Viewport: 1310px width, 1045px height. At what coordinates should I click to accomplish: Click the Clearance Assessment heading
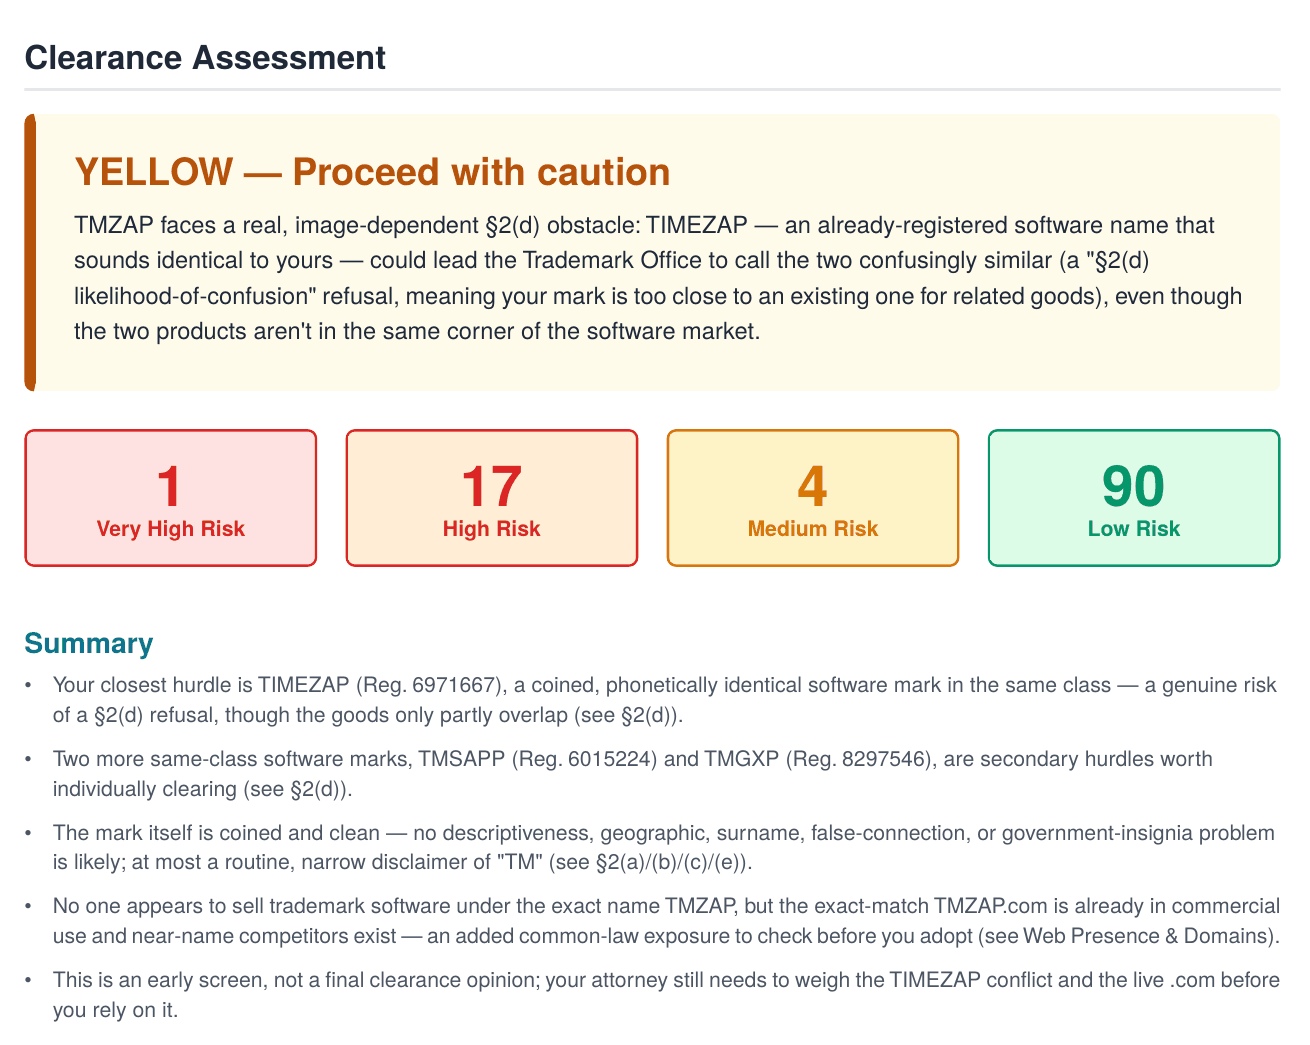click(x=205, y=58)
